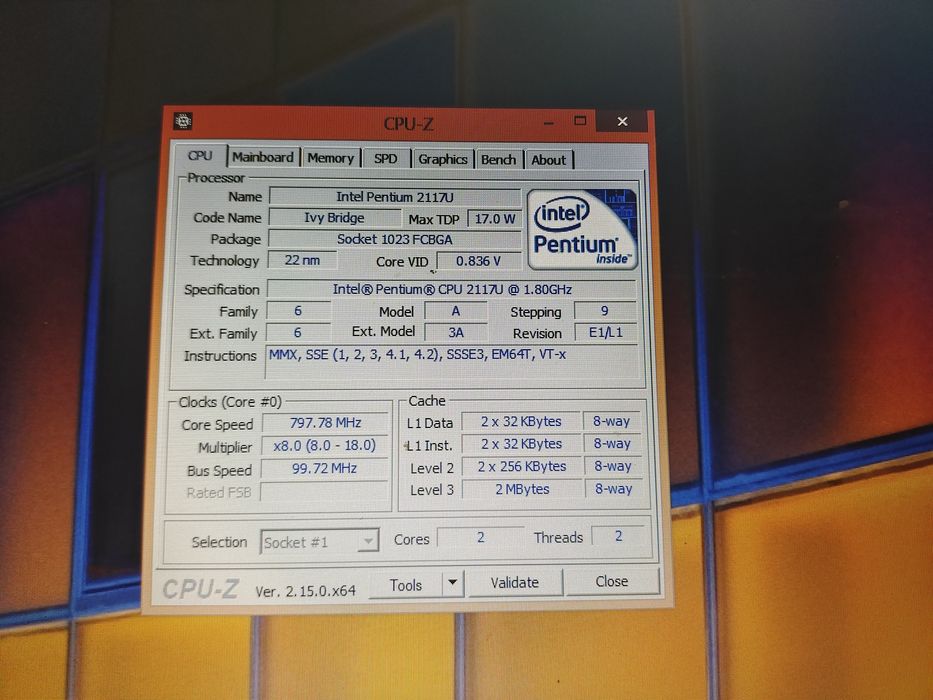The height and width of the screenshot is (700, 933).
Task: Click the Level 3 value 2 MBytes
Action: 522,489
